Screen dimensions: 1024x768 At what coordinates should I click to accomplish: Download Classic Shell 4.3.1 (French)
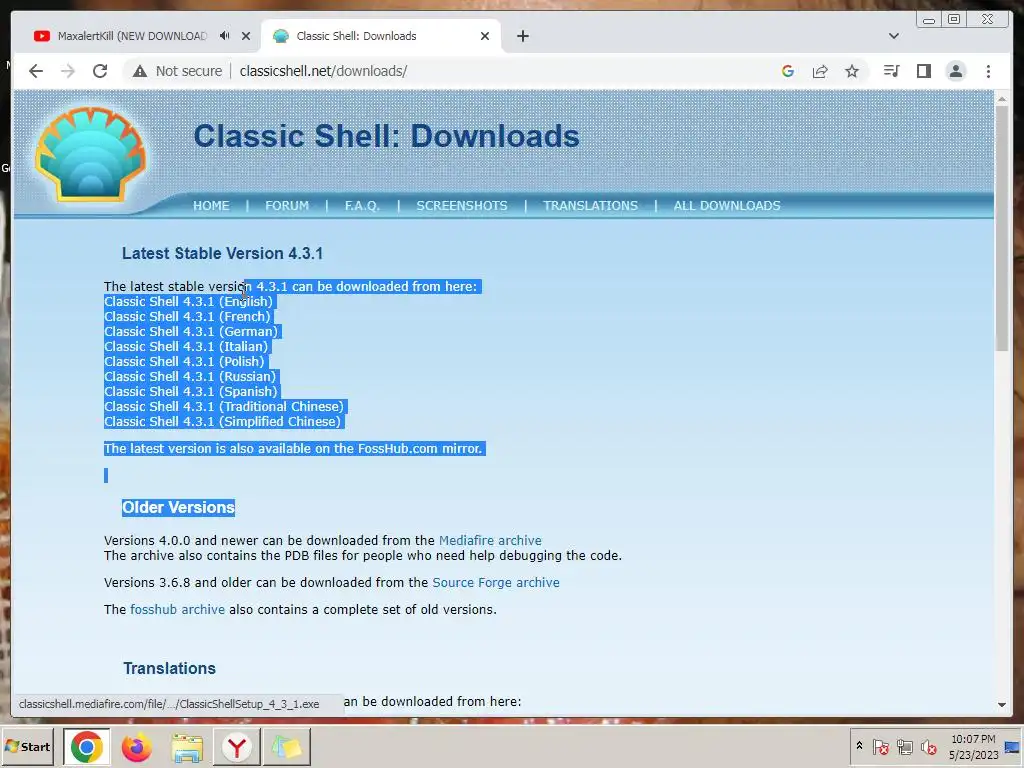[187, 317]
